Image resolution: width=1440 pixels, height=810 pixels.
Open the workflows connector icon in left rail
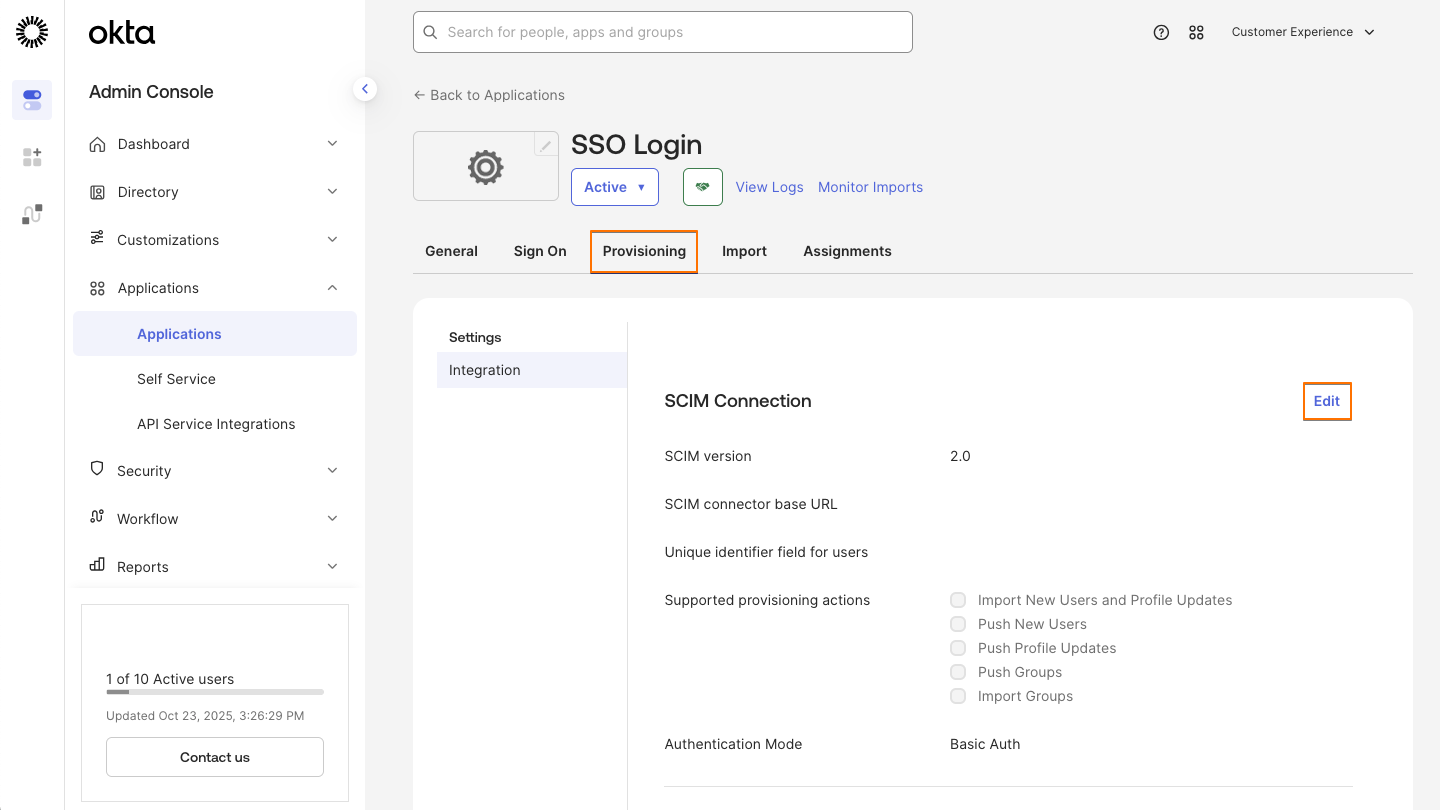point(31,213)
